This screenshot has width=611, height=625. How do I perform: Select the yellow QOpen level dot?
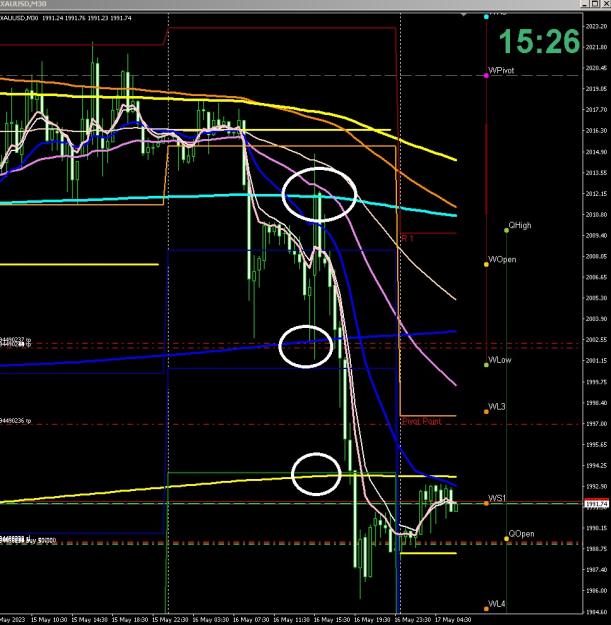pyautogui.click(x=506, y=539)
